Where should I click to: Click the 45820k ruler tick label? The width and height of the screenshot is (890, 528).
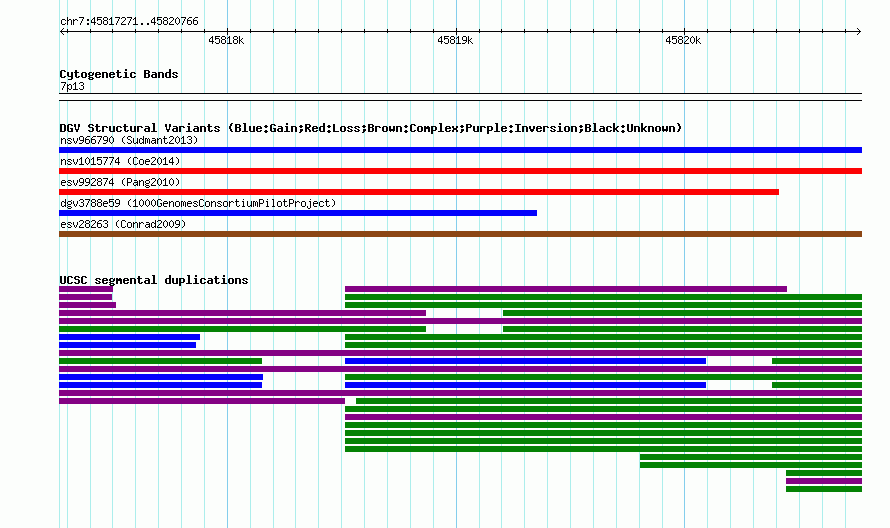[683, 40]
